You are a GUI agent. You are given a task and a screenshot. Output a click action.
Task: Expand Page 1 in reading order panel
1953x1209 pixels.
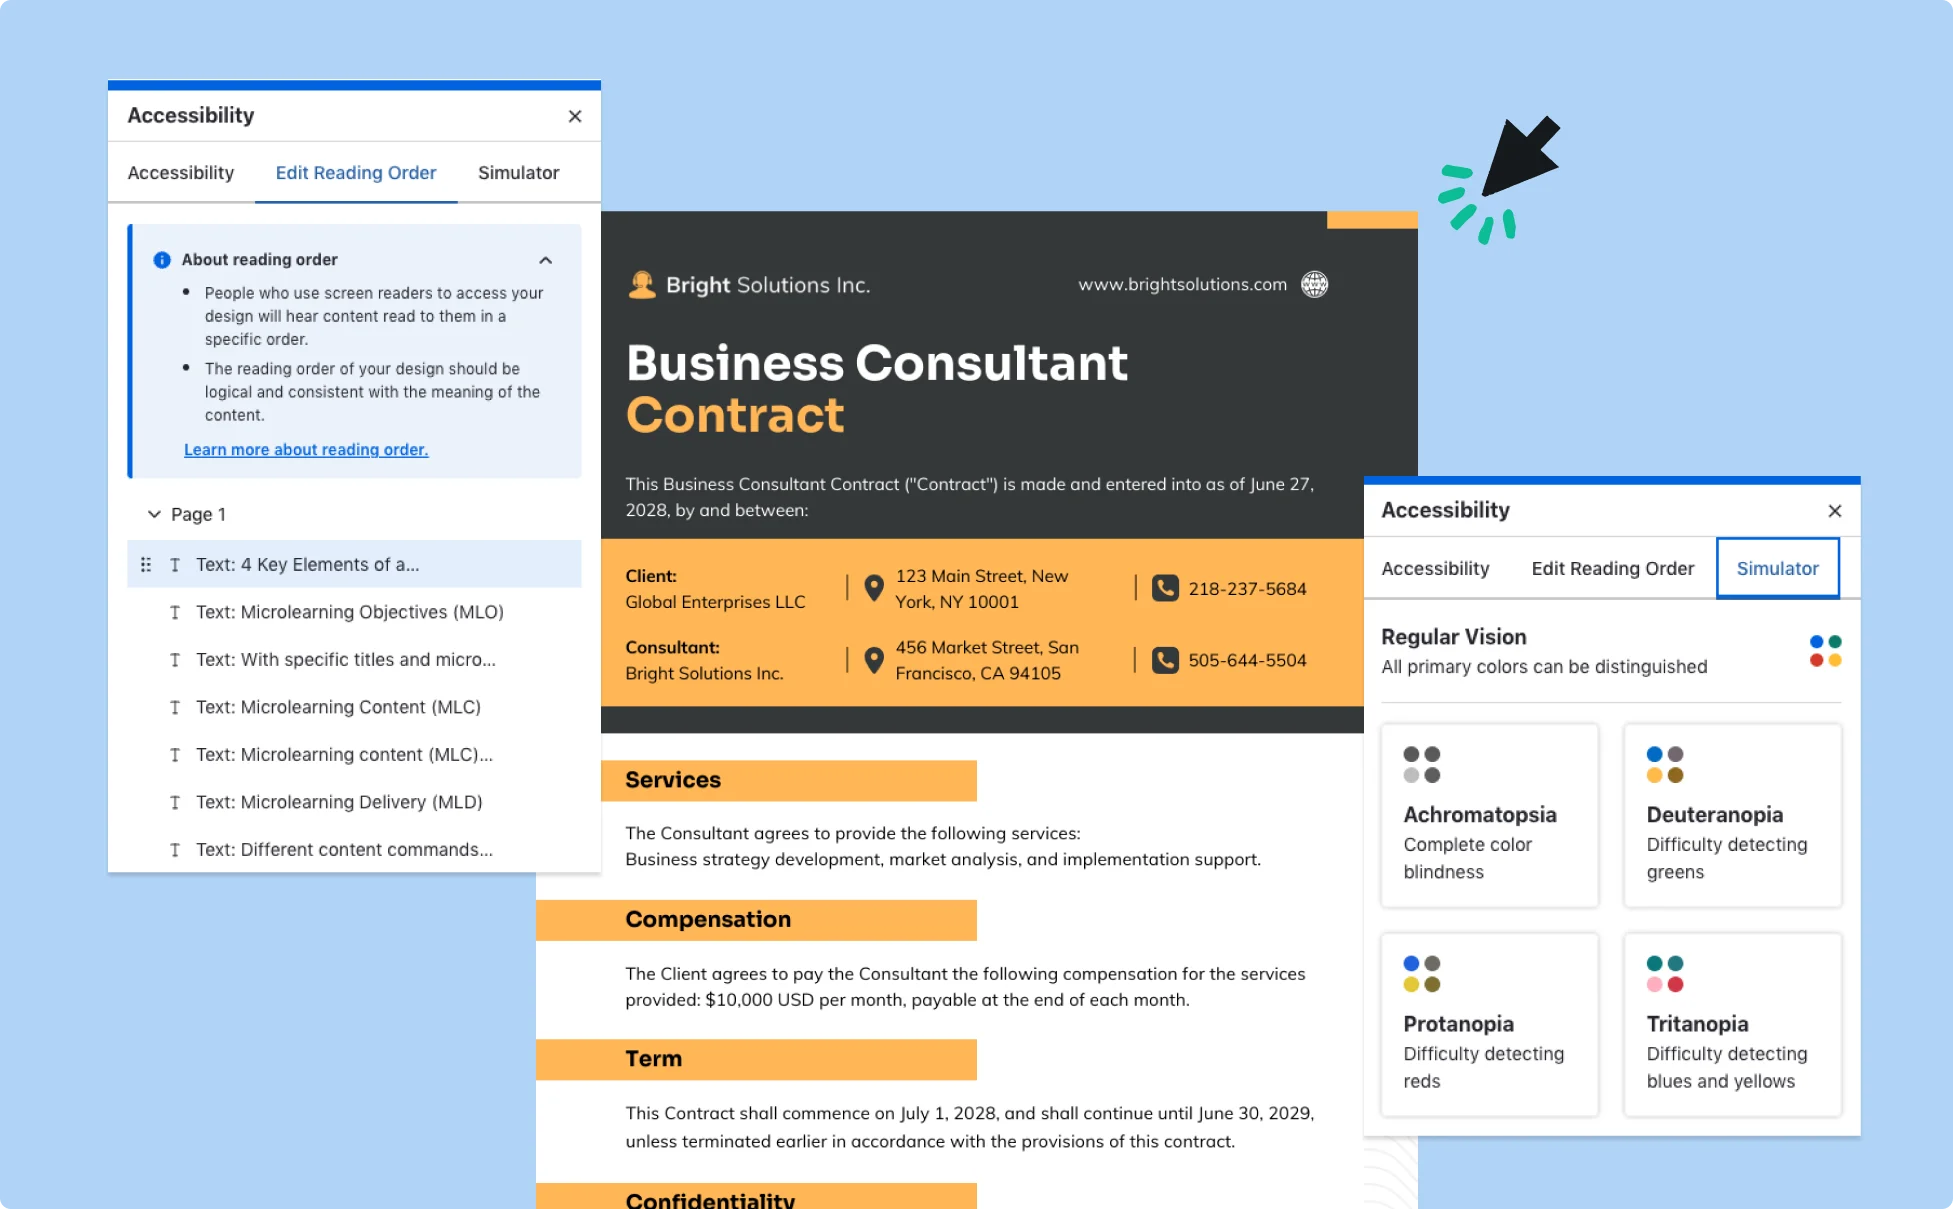155,513
